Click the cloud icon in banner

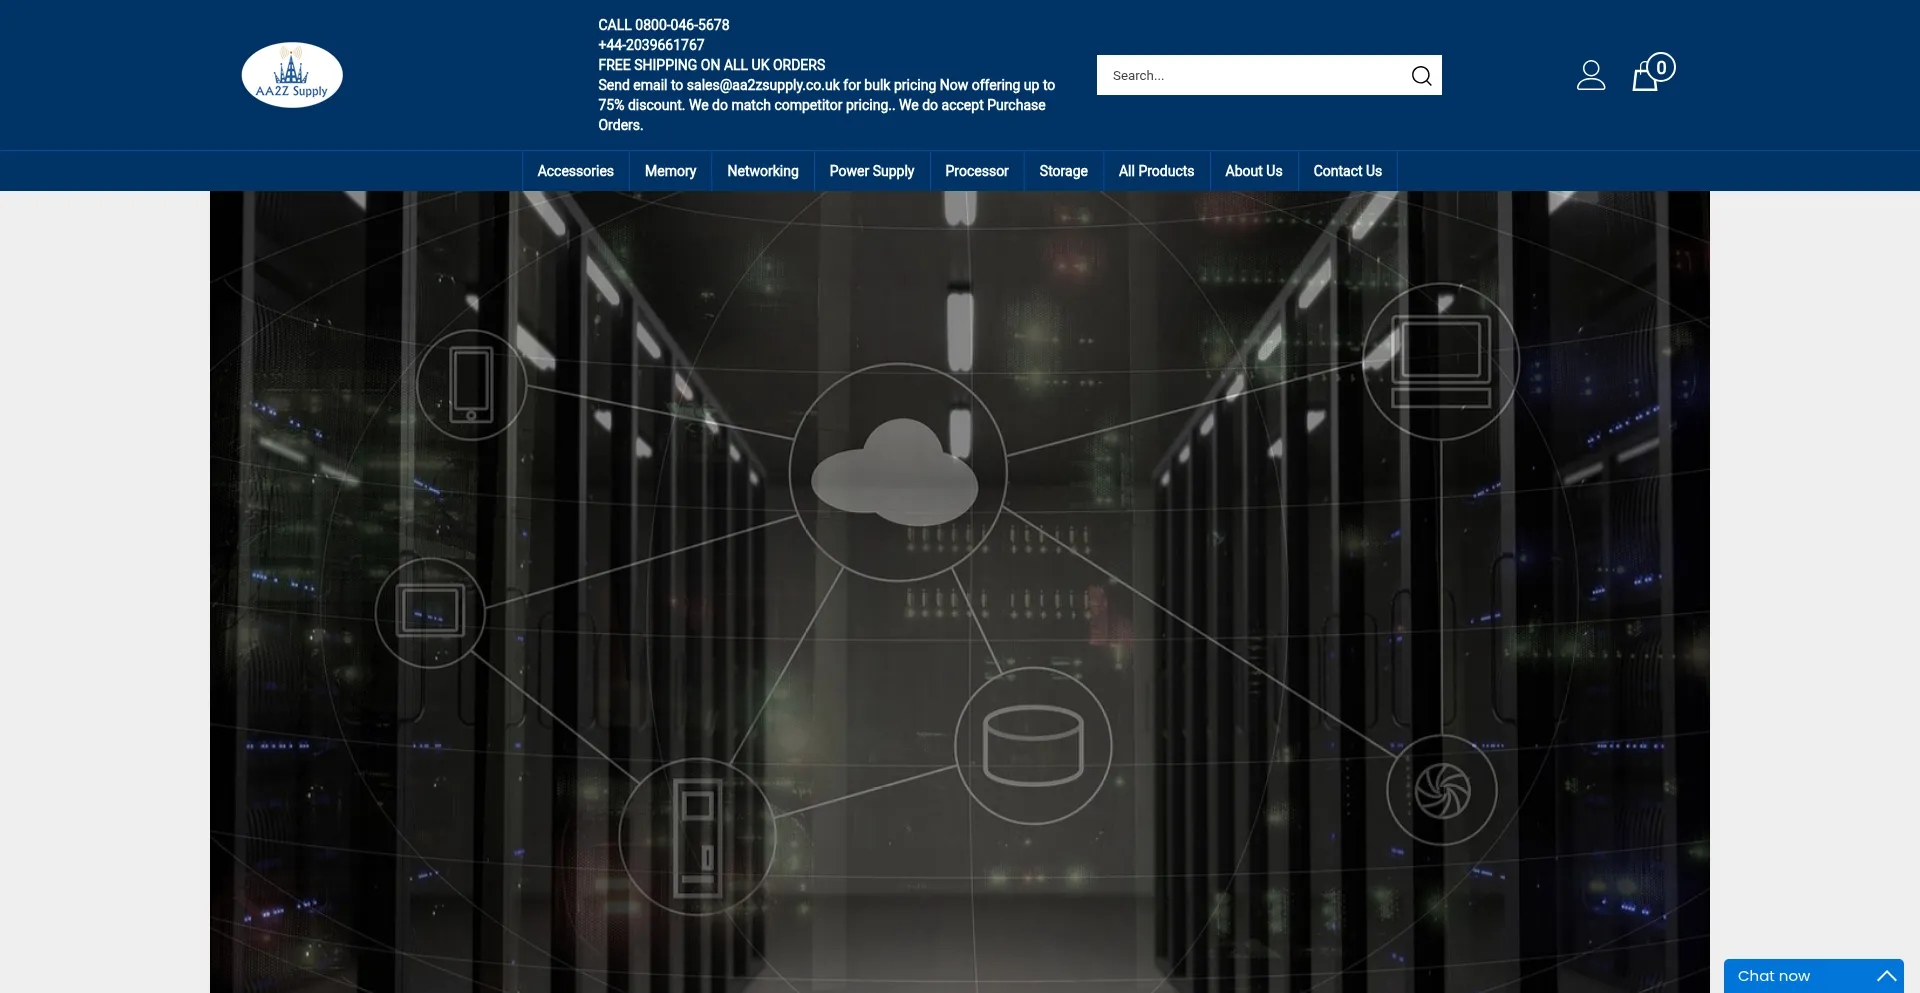tap(897, 472)
